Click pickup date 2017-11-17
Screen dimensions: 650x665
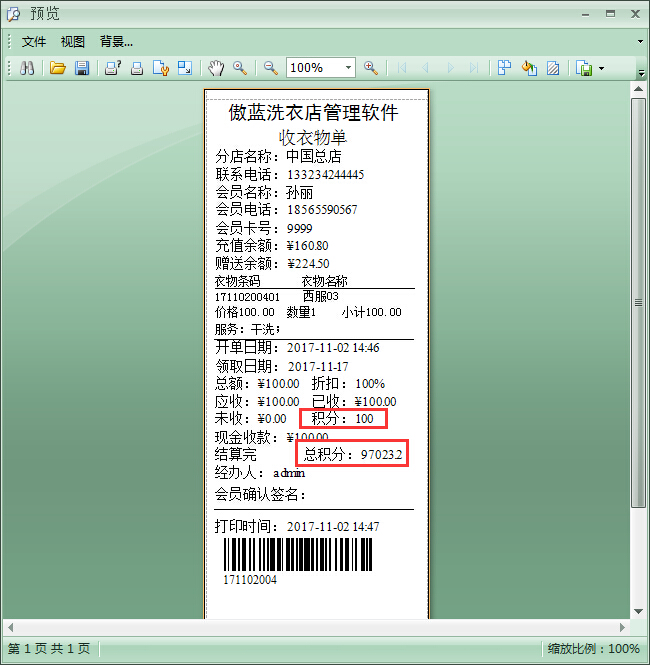point(318,366)
